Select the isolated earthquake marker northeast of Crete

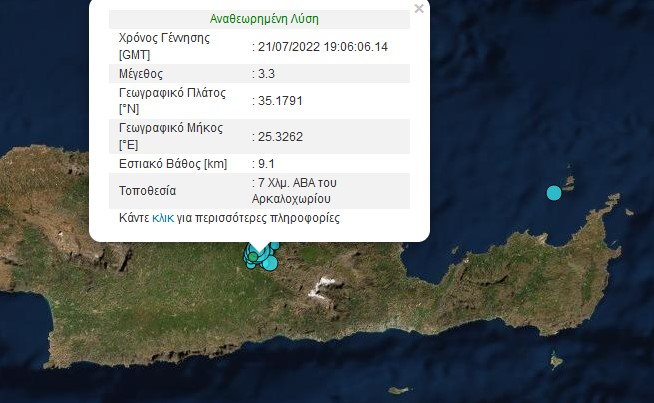click(554, 192)
